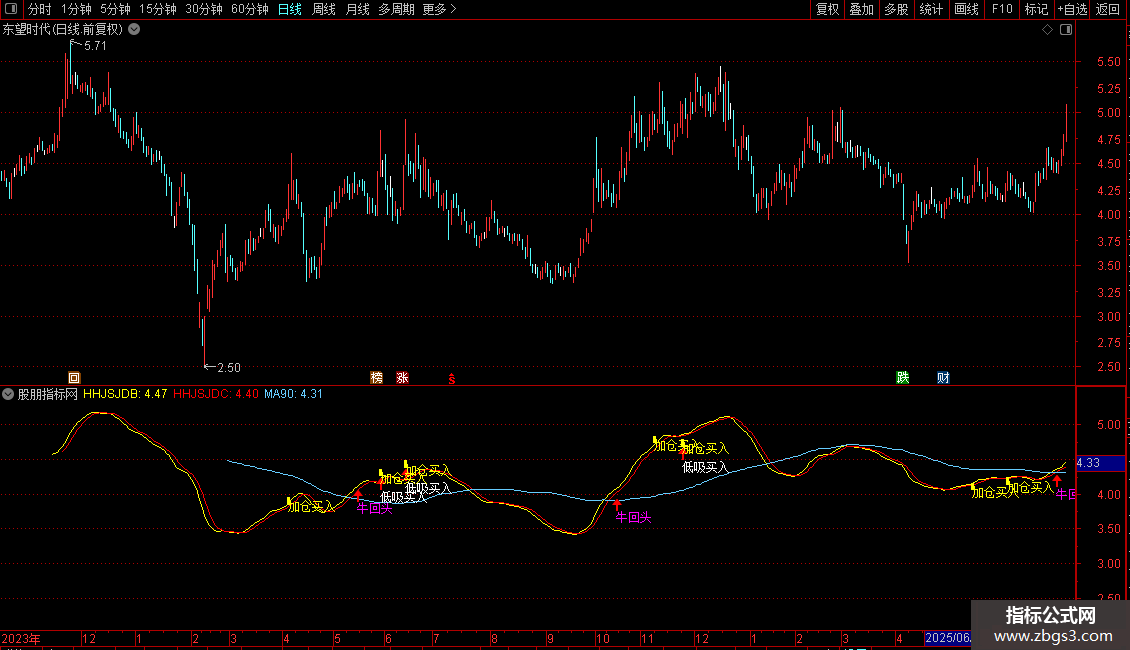
Task: Select the 30分钟 period
Action: (203, 9)
